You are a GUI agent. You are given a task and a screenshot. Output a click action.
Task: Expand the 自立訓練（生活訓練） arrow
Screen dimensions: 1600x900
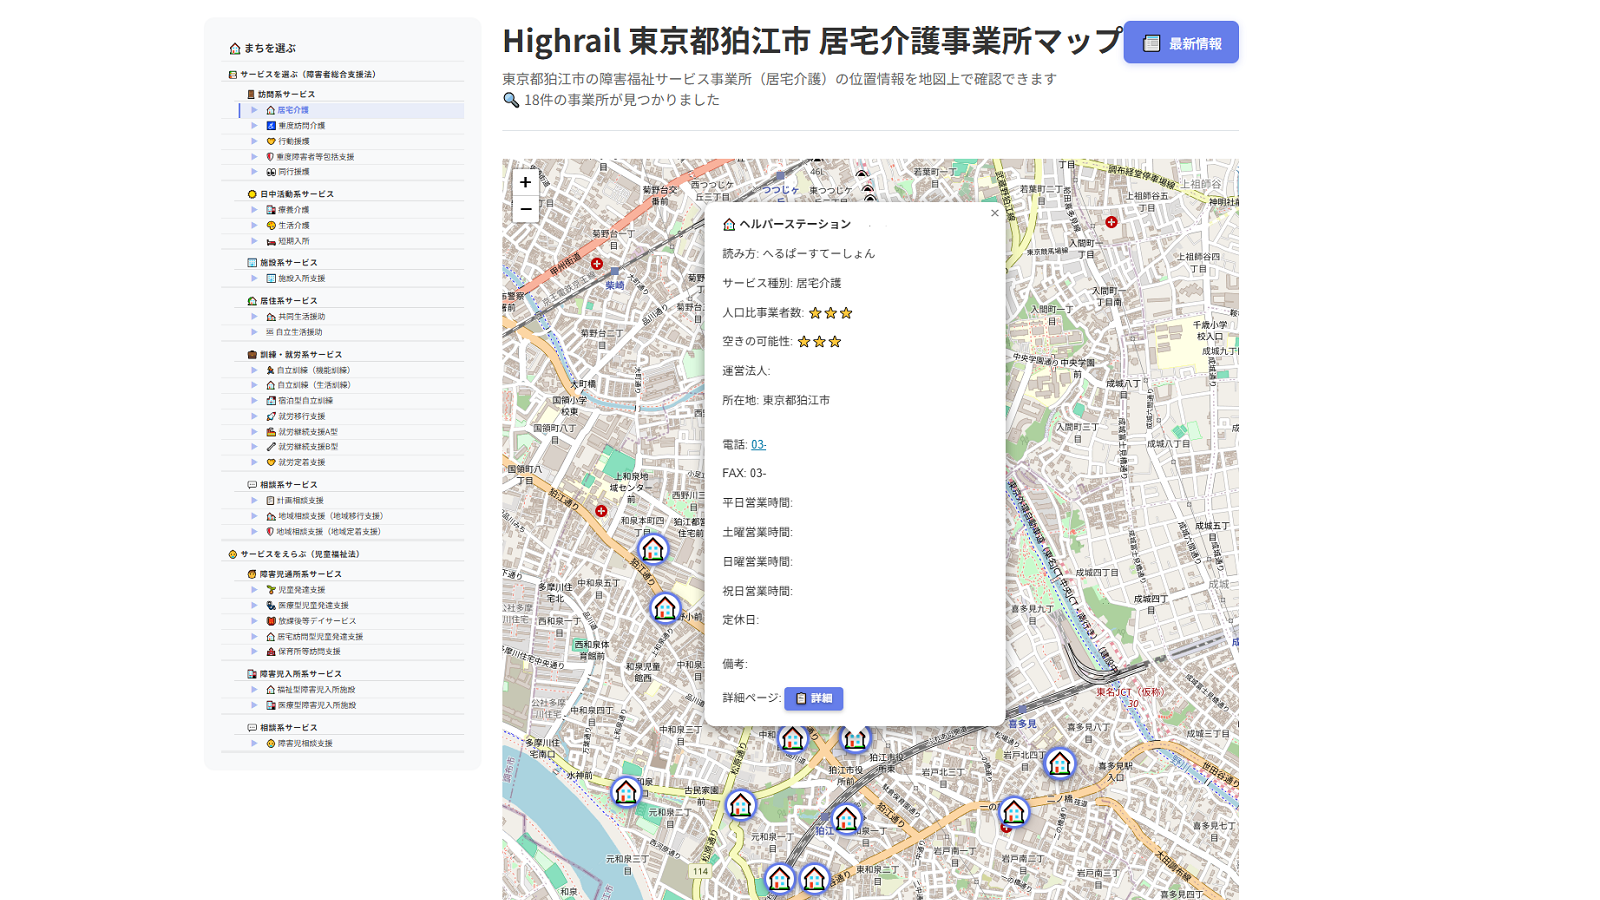[254, 385]
